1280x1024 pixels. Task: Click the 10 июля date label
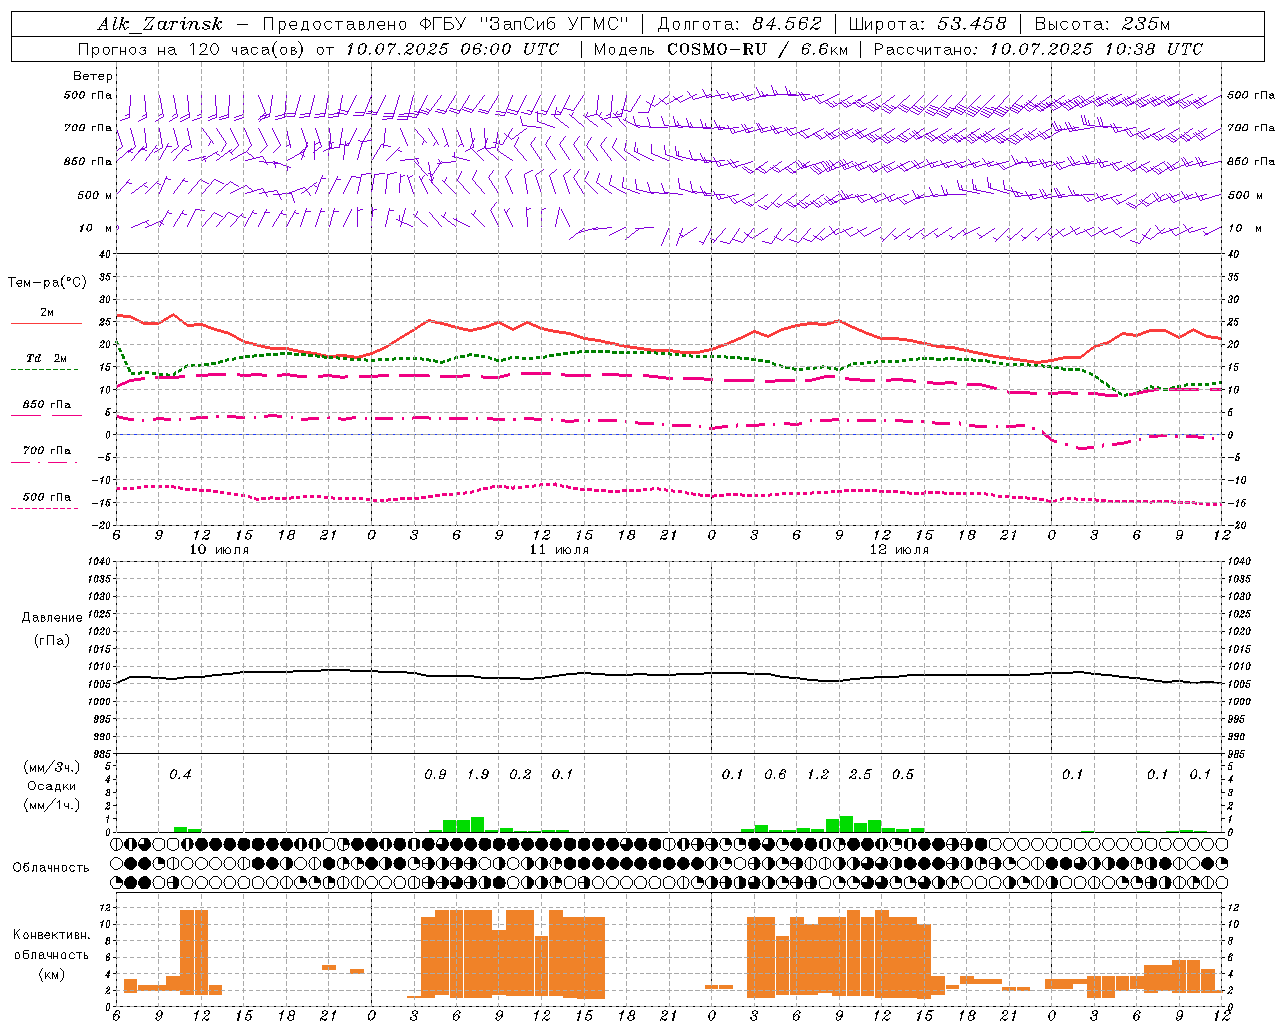pos(219,550)
